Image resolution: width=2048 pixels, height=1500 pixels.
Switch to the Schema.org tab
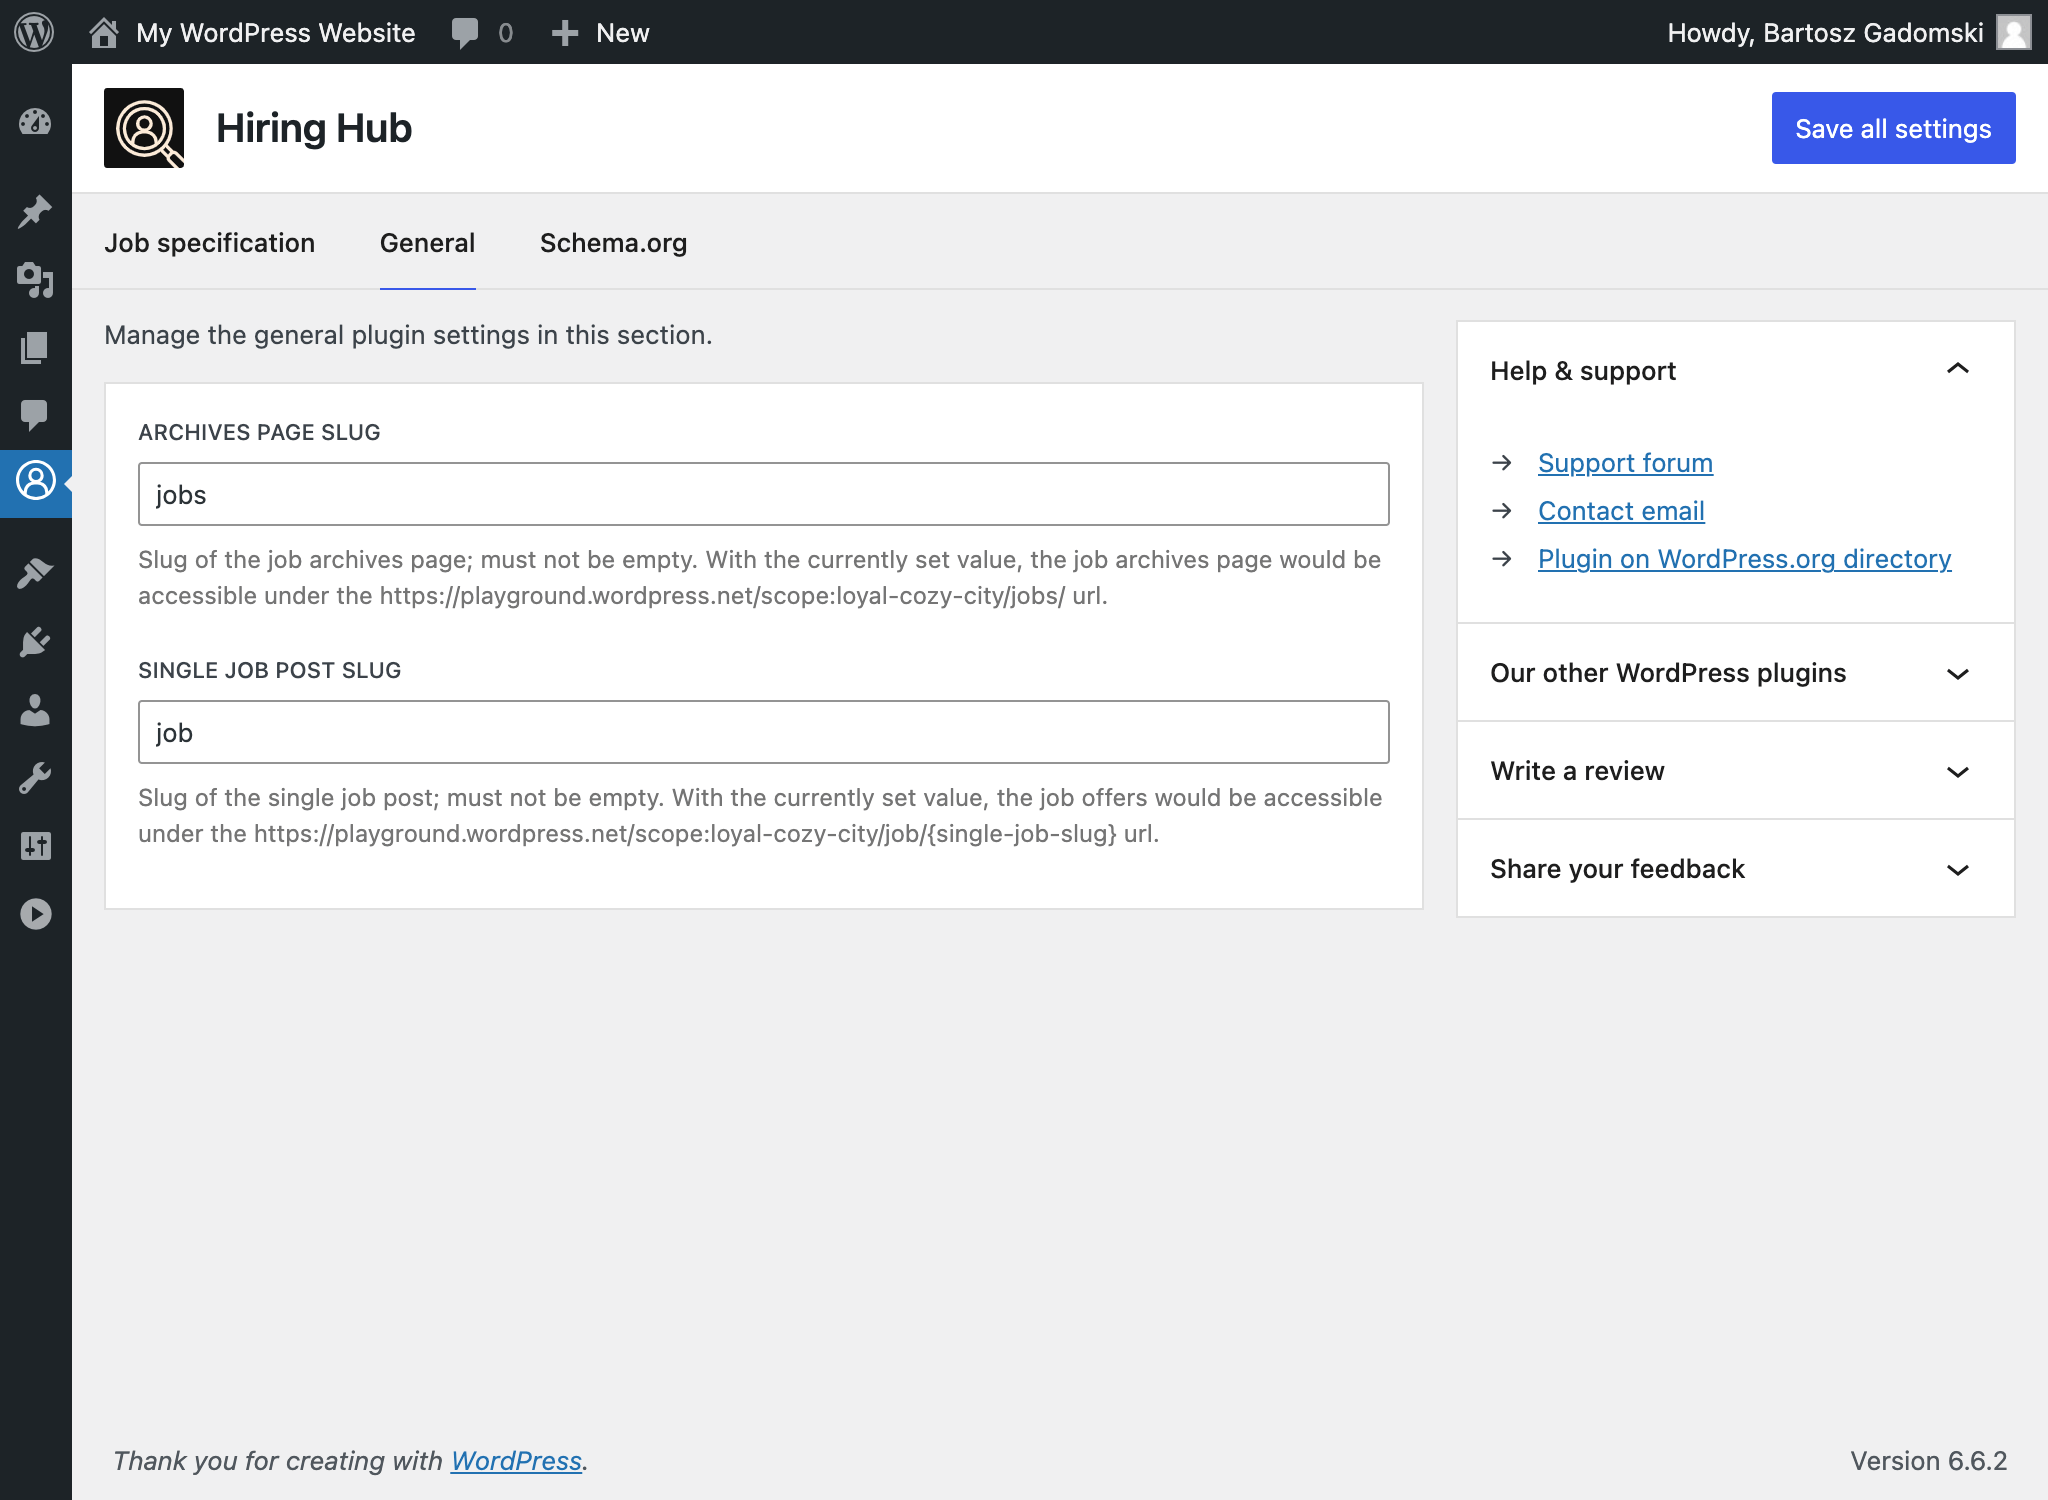614,242
